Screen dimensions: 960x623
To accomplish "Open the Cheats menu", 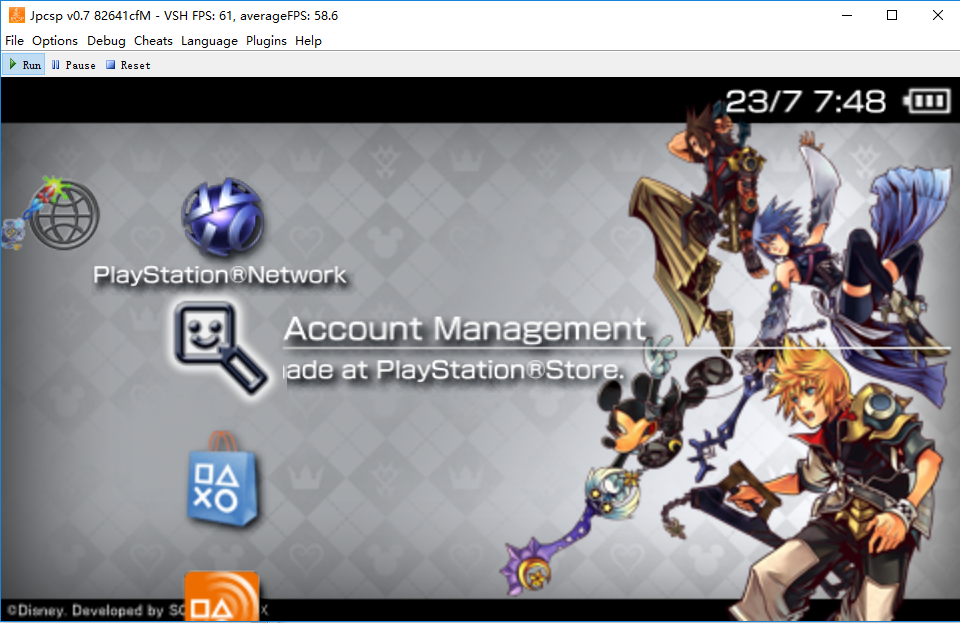I will coord(153,41).
